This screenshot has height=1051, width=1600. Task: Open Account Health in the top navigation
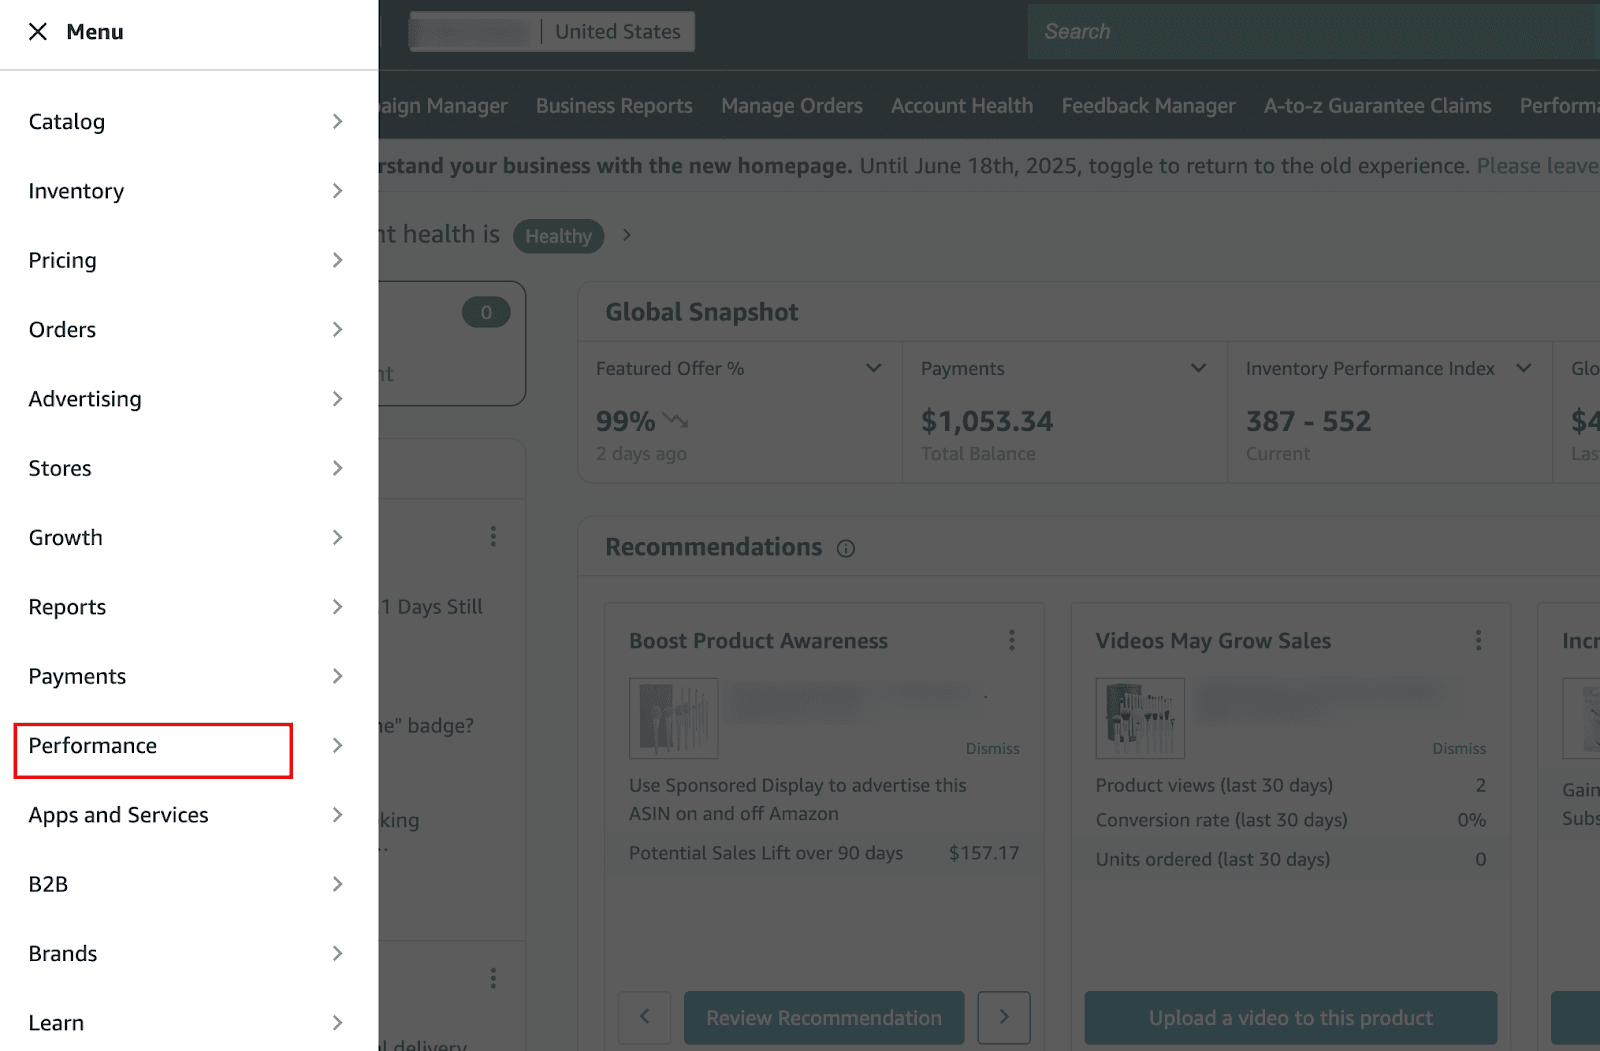tap(962, 106)
